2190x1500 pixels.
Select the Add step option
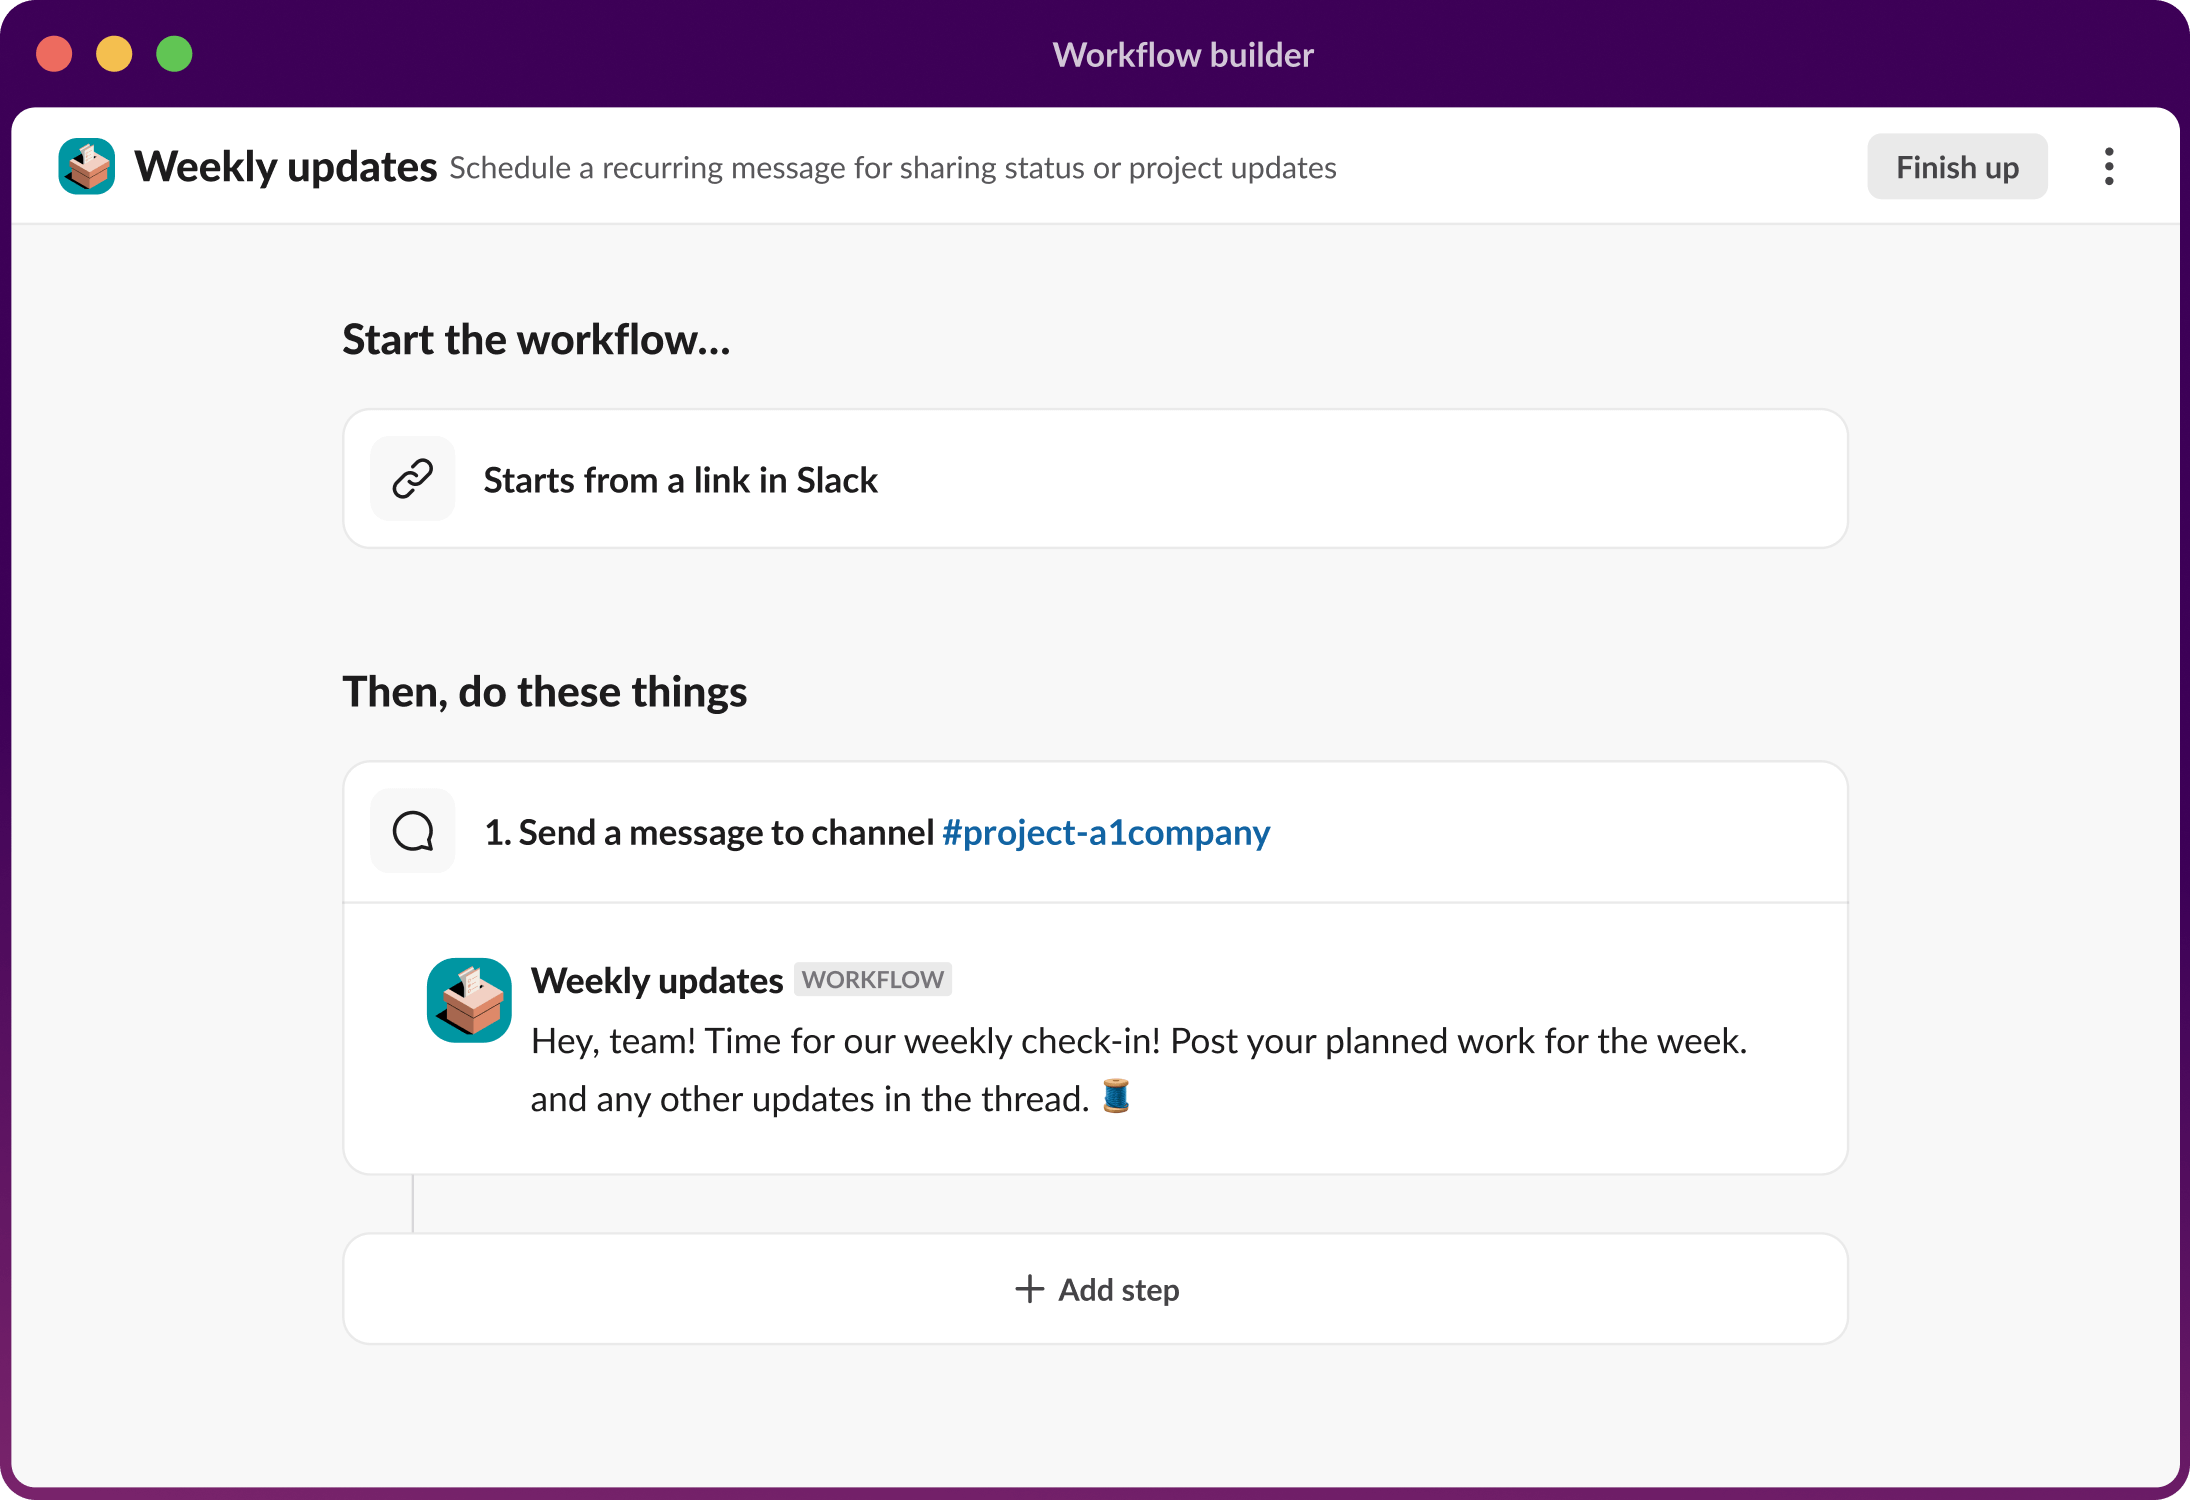tap(1095, 1290)
